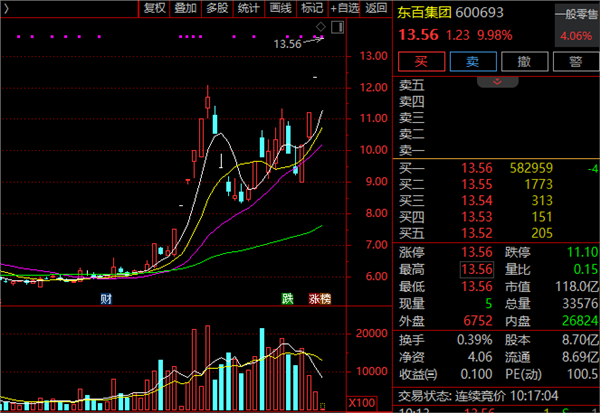Screen dimensions: 600x413
Task: Click the 财 finance marker on chart
Action: pos(105,299)
